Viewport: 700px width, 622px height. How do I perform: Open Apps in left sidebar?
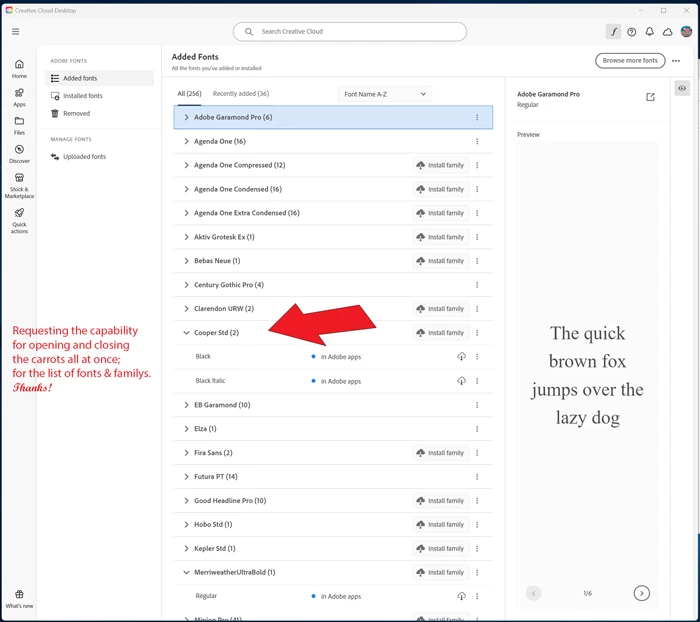click(x=19, y=97)
